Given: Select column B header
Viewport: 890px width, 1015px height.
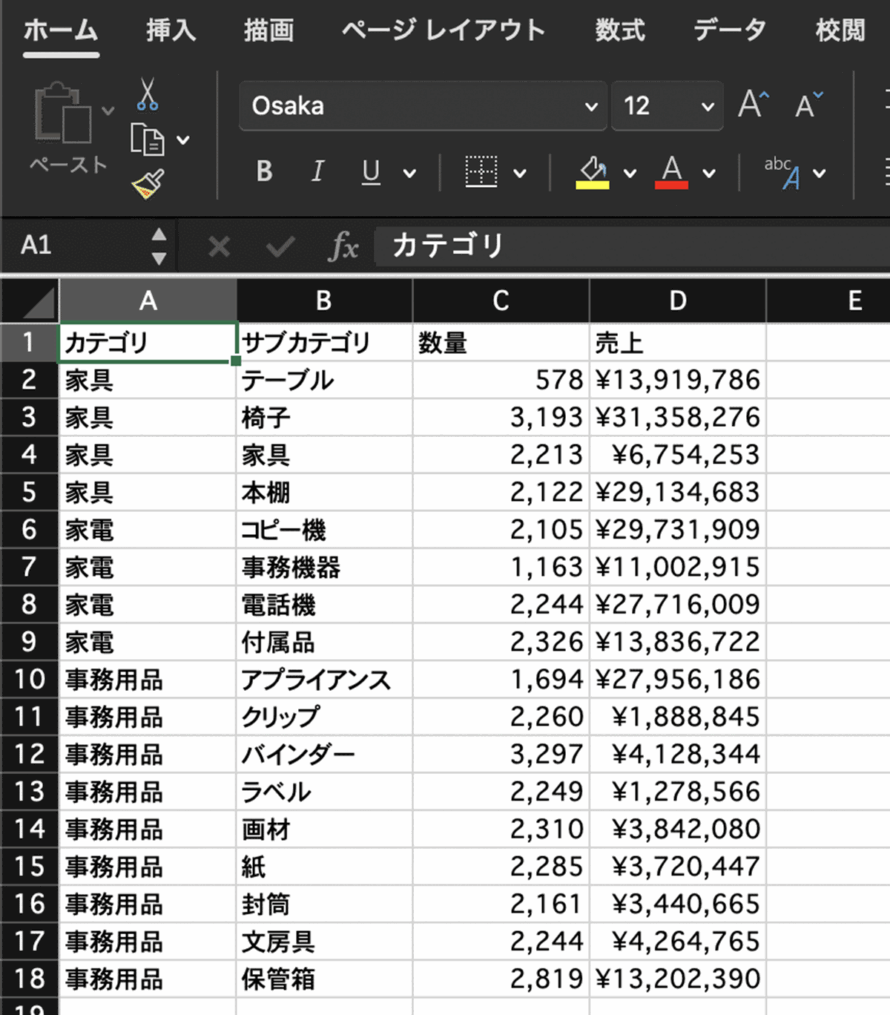Looking at the screenshot, I should pos(324,301).
